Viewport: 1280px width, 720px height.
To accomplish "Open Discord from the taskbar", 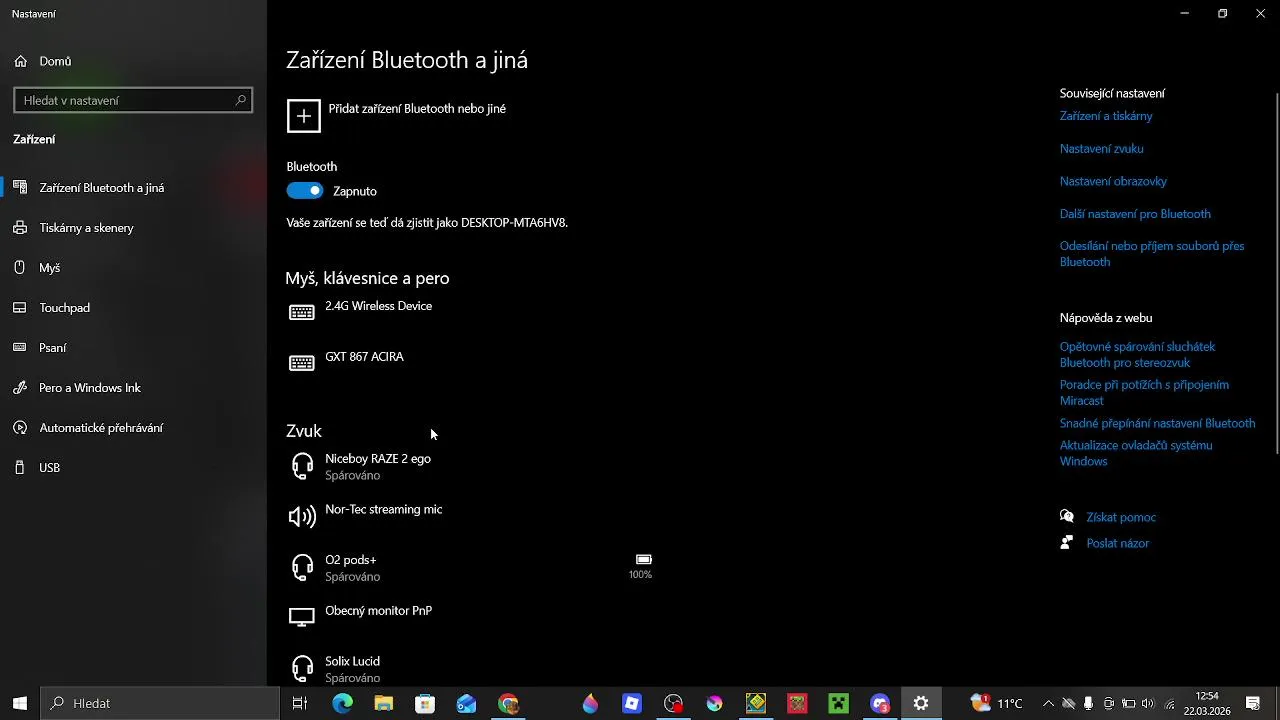I will (880, 704).
